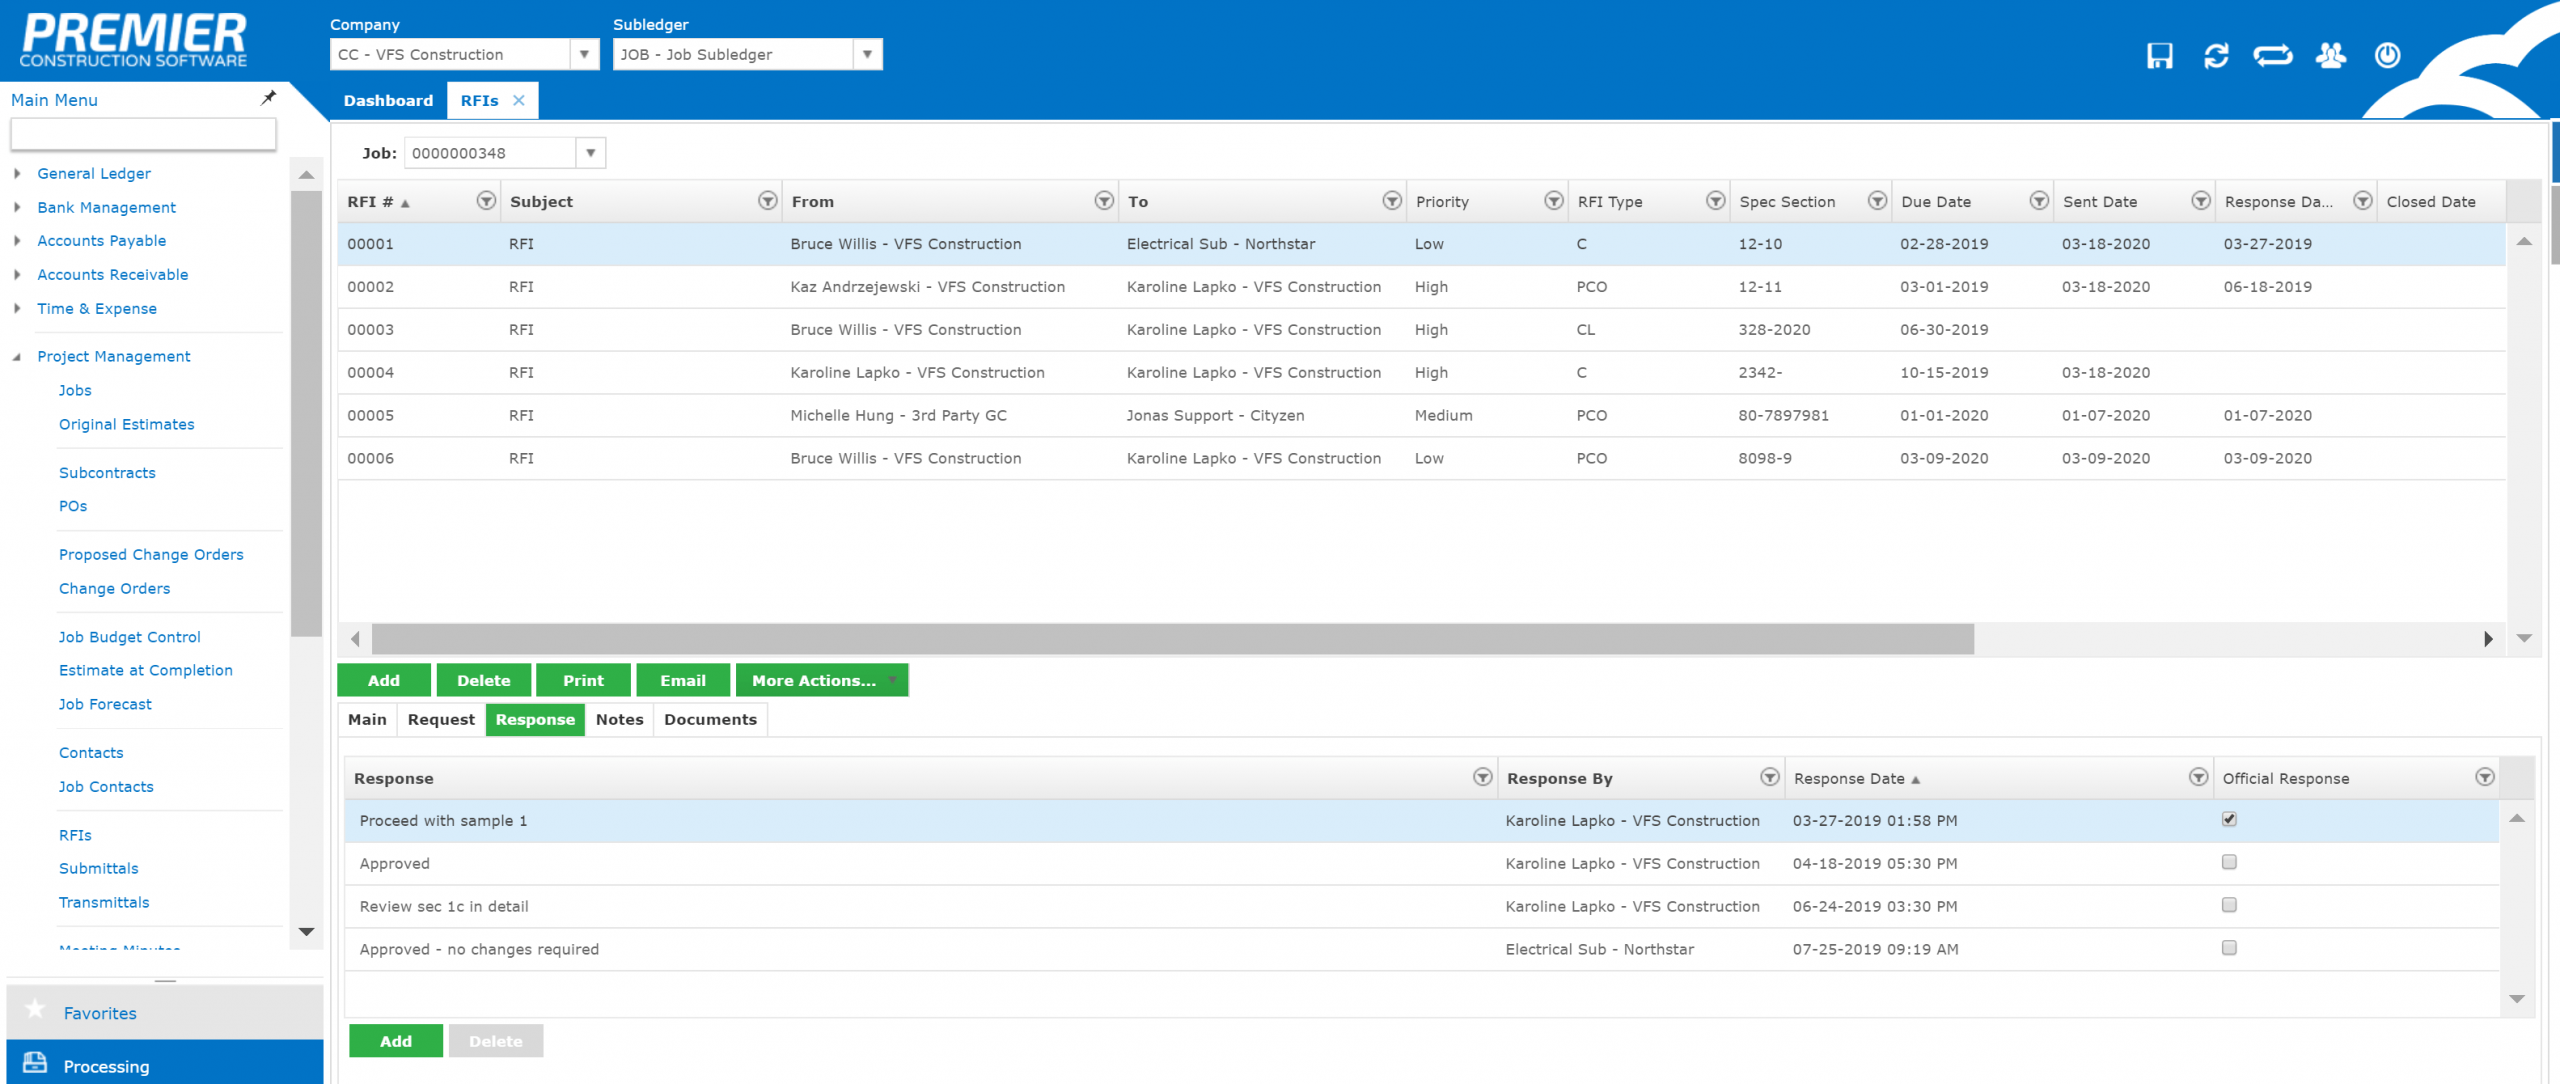
Task: Pin the Main Menu panel
Action: pos(268,98)
